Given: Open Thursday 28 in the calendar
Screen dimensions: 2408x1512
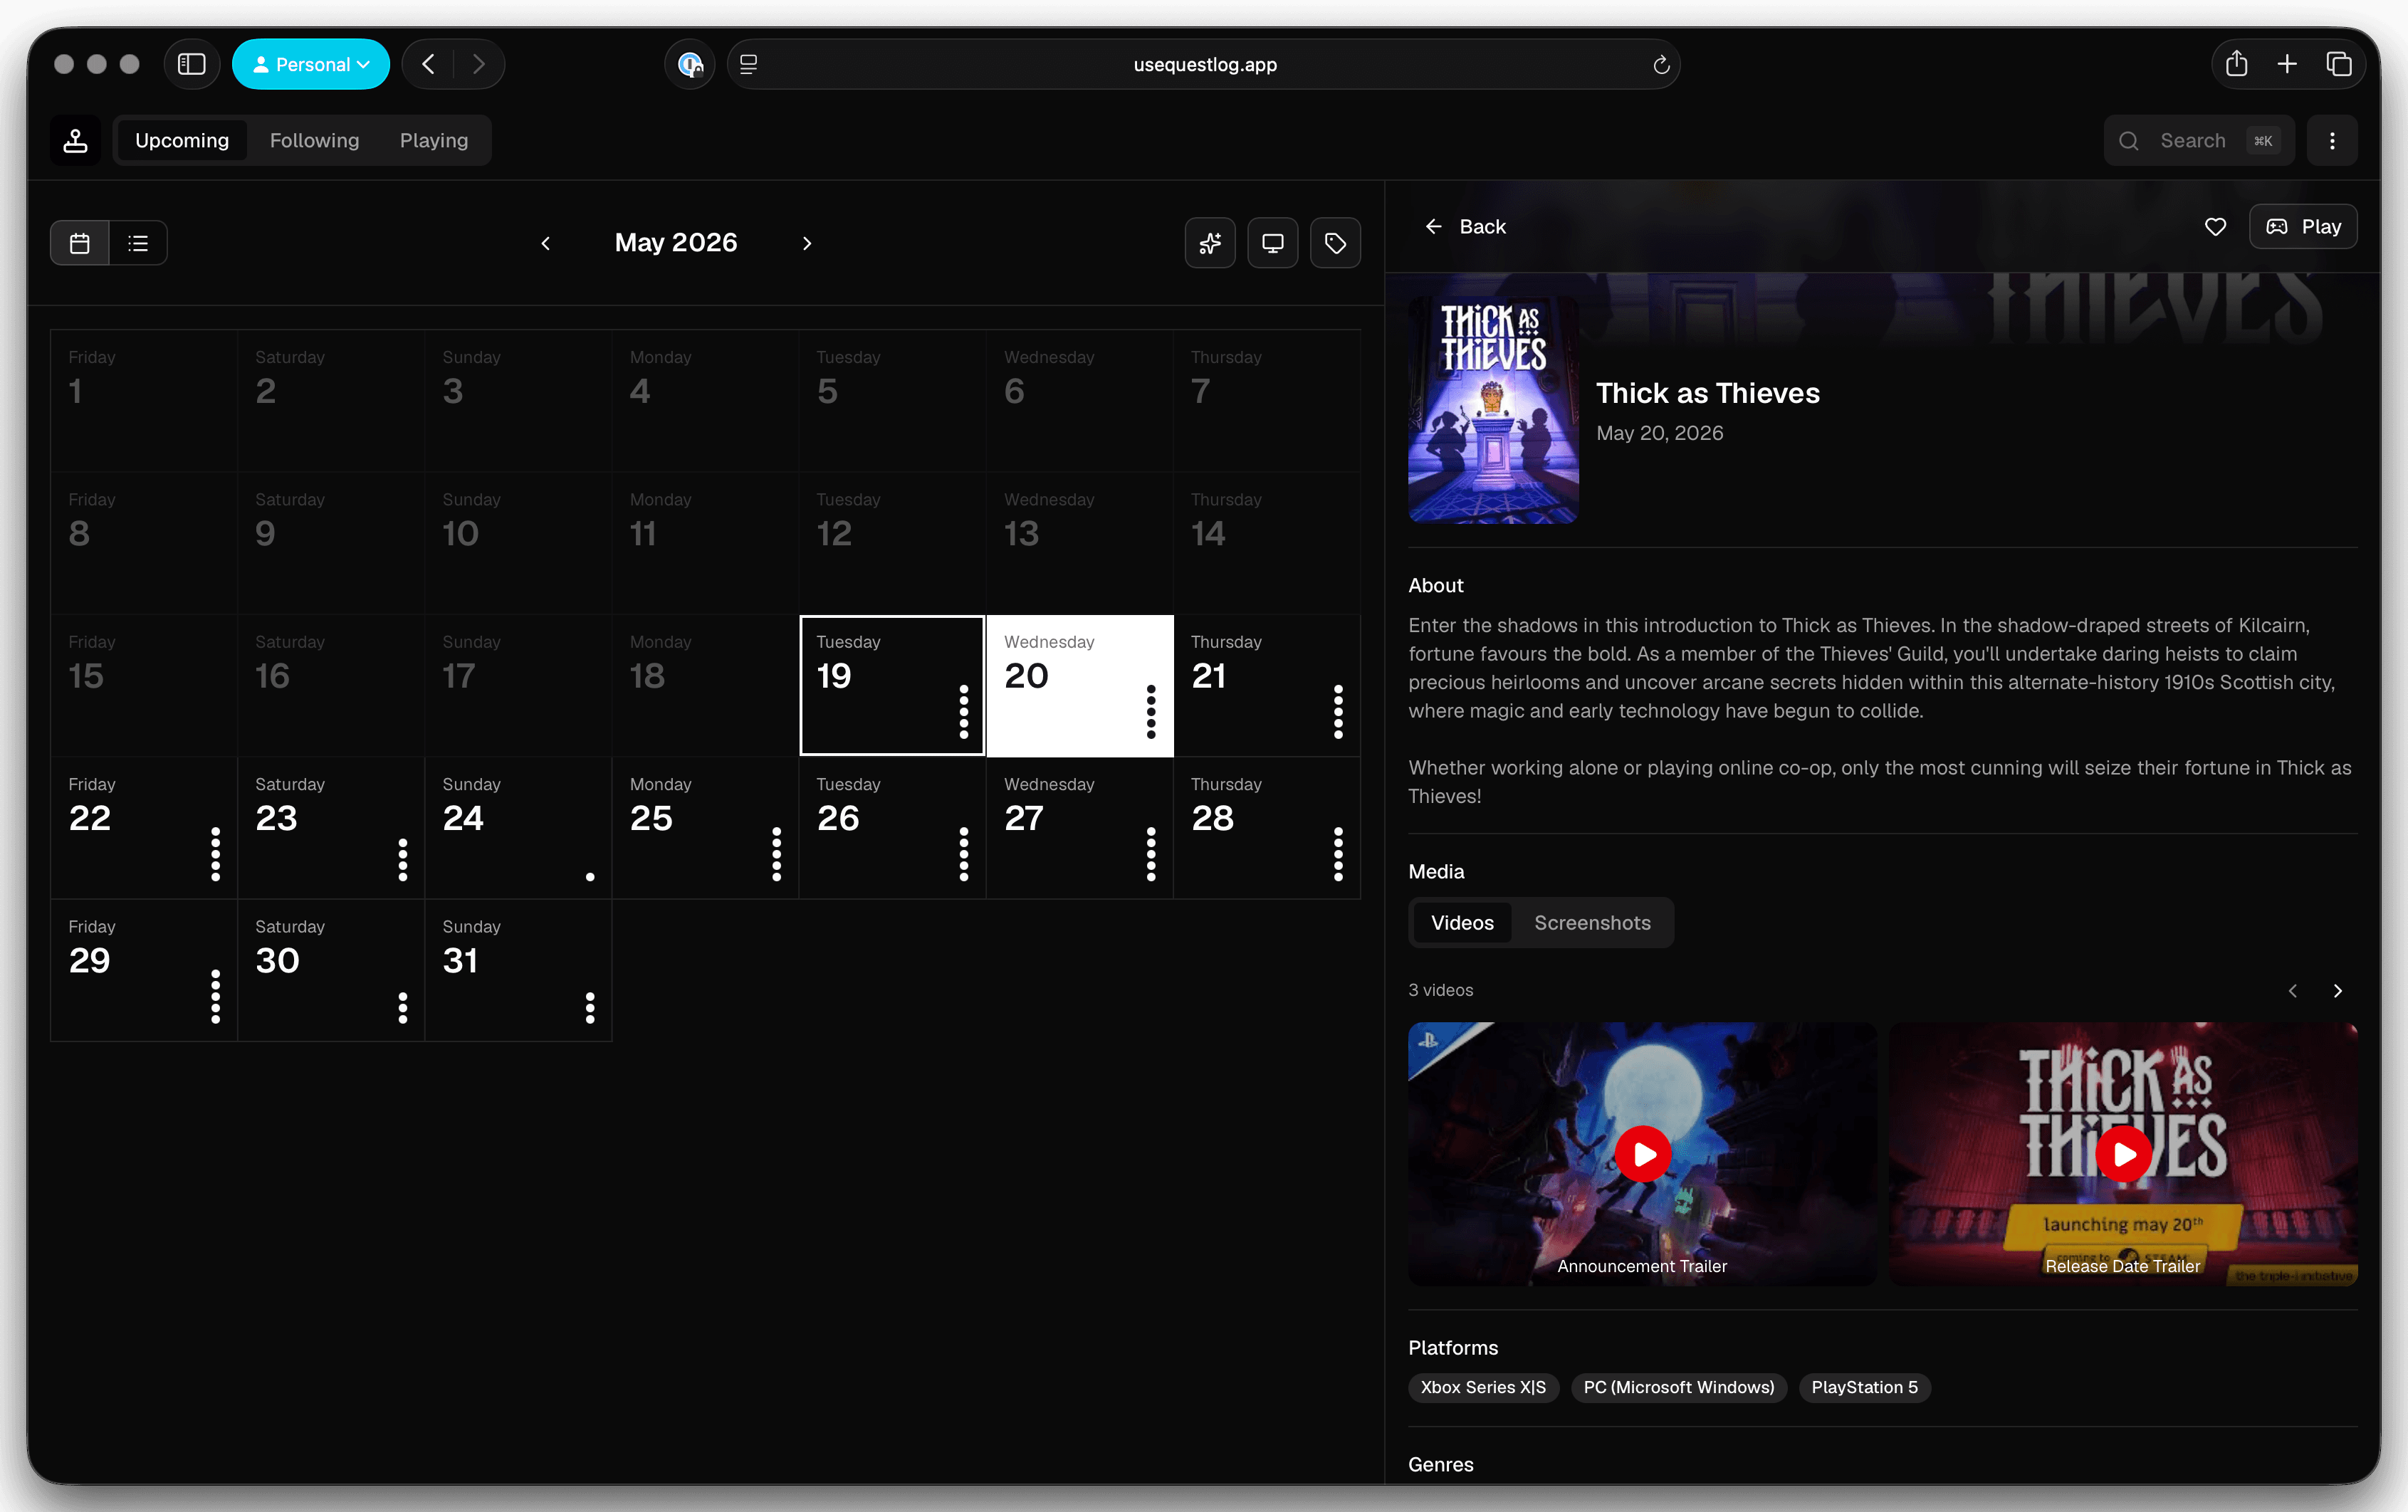Looking at the screenshot, I should pyautogui.click(x=1267, y=828).
